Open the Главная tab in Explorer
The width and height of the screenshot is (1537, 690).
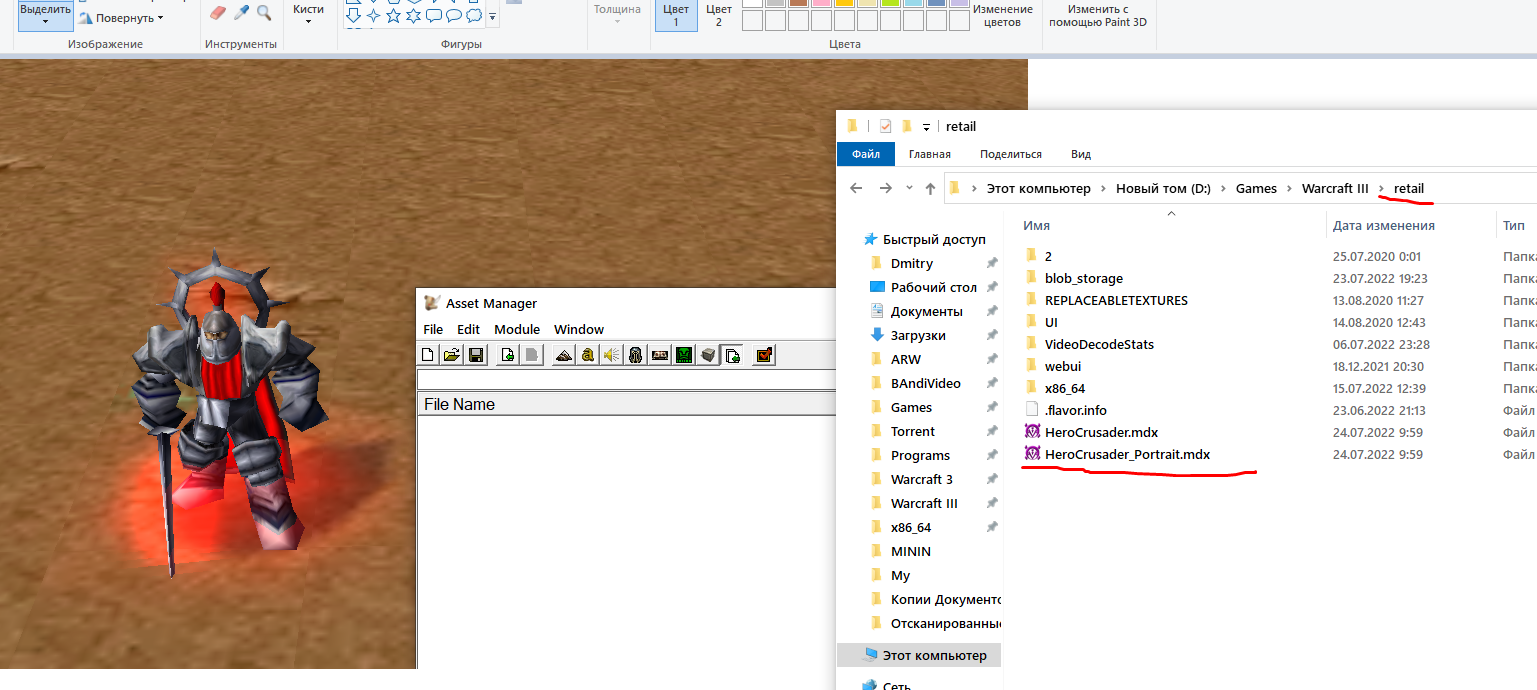point(930,154)
